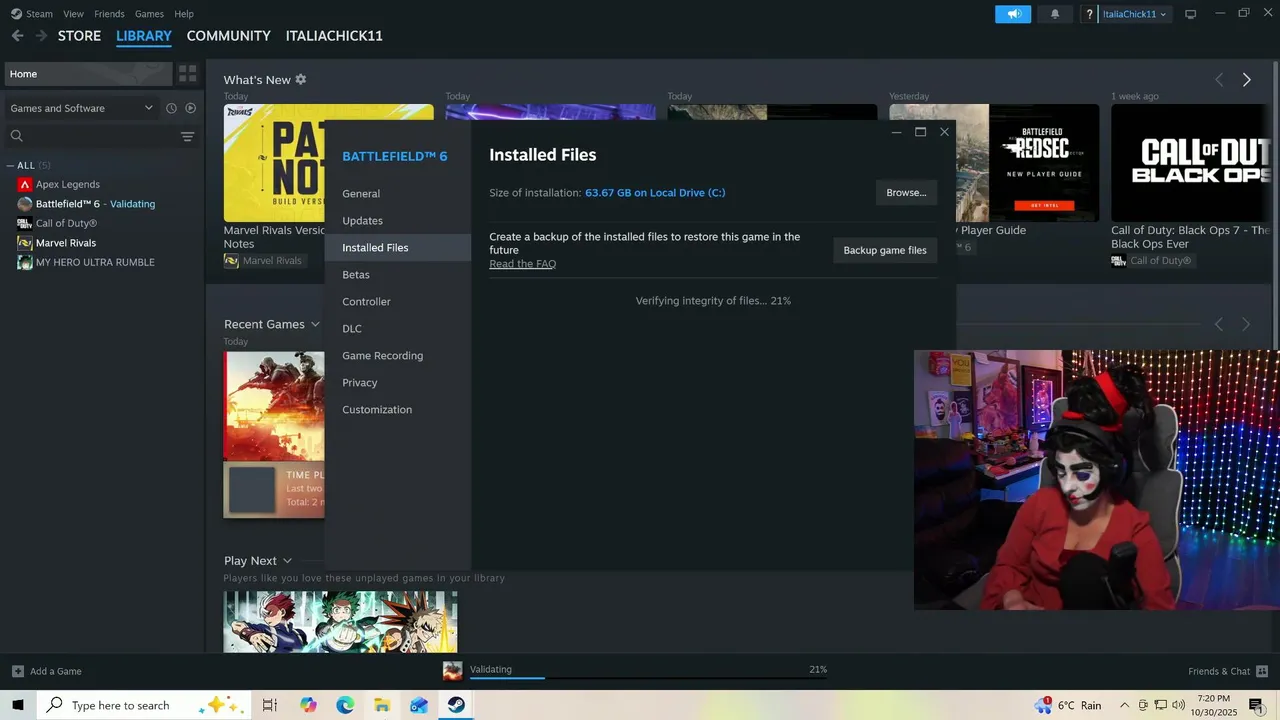
Task: Click Backup game files button
Action: (885, 250)
